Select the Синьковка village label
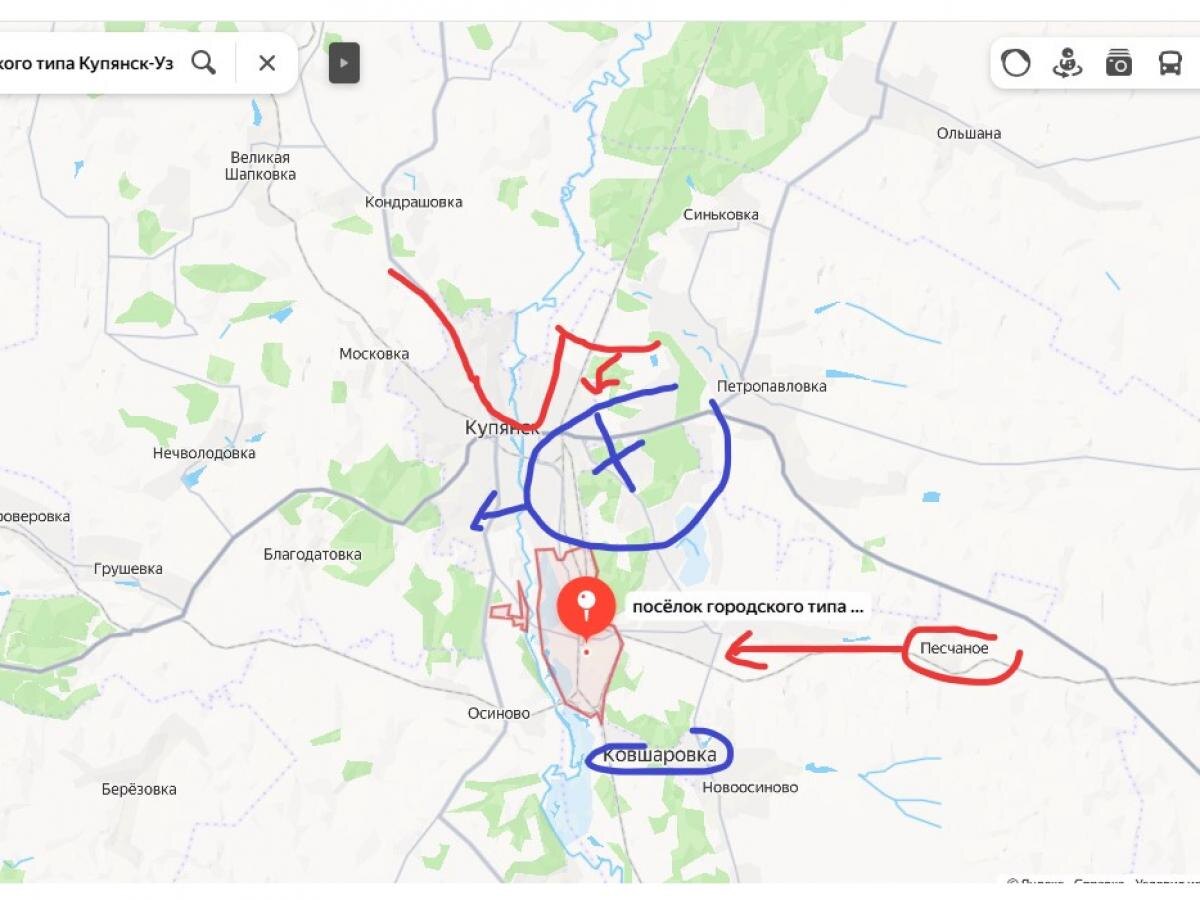Image resolution: width=1200 pixels, height=900 pixels. (x=721, y=214)
